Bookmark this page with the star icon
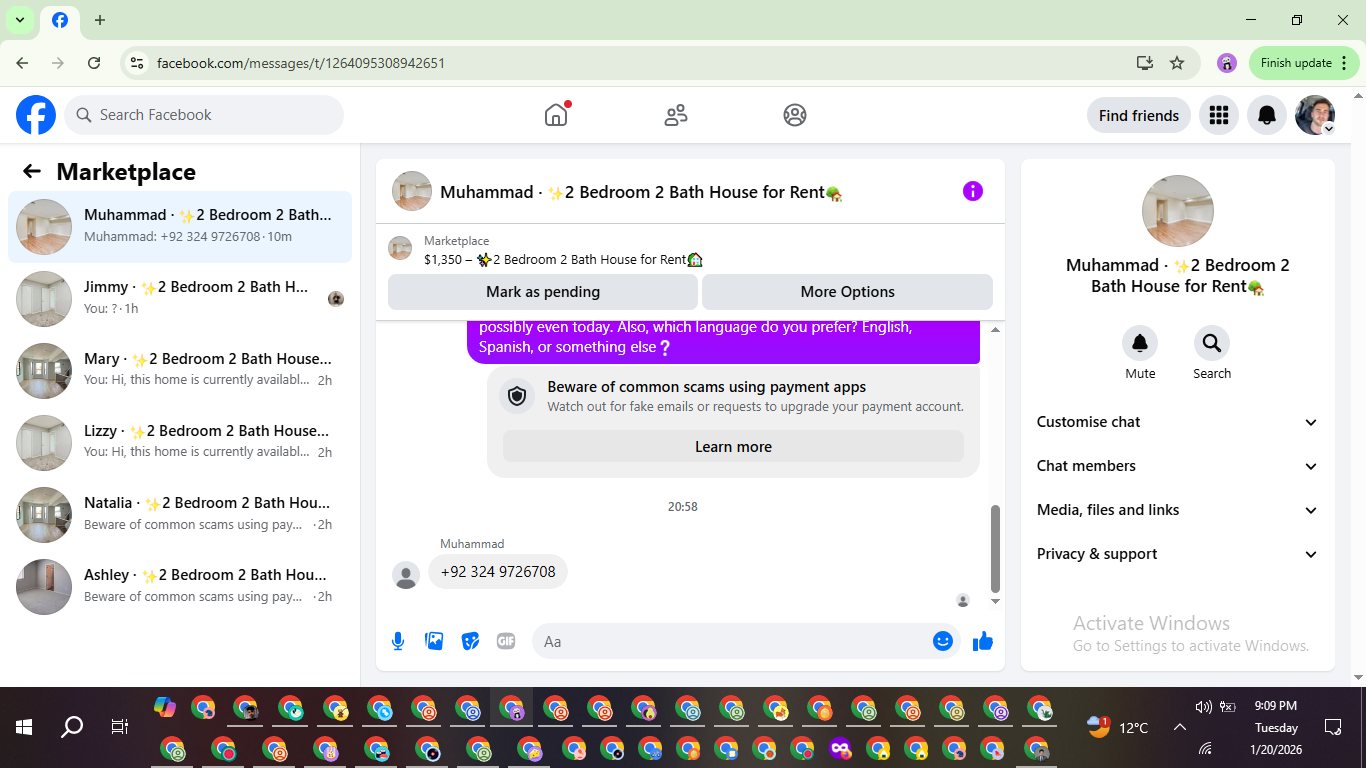This screenshot has height=768, width=1366. click(1177, 63)
